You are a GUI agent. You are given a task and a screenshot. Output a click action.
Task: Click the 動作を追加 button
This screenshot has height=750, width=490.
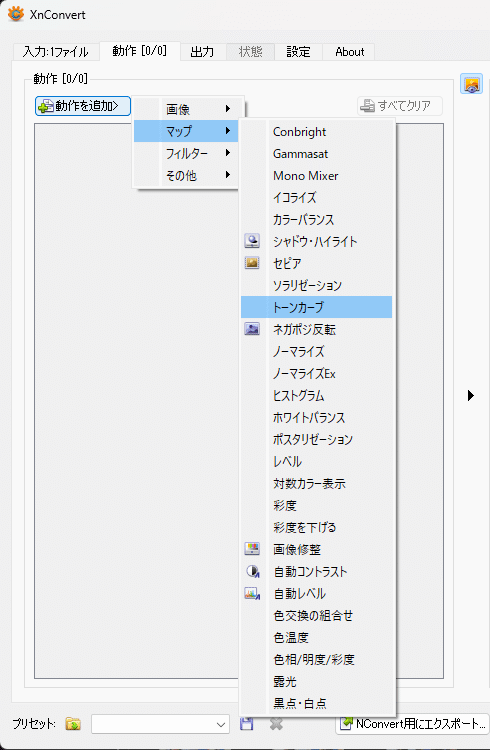(x=83, y=106)
